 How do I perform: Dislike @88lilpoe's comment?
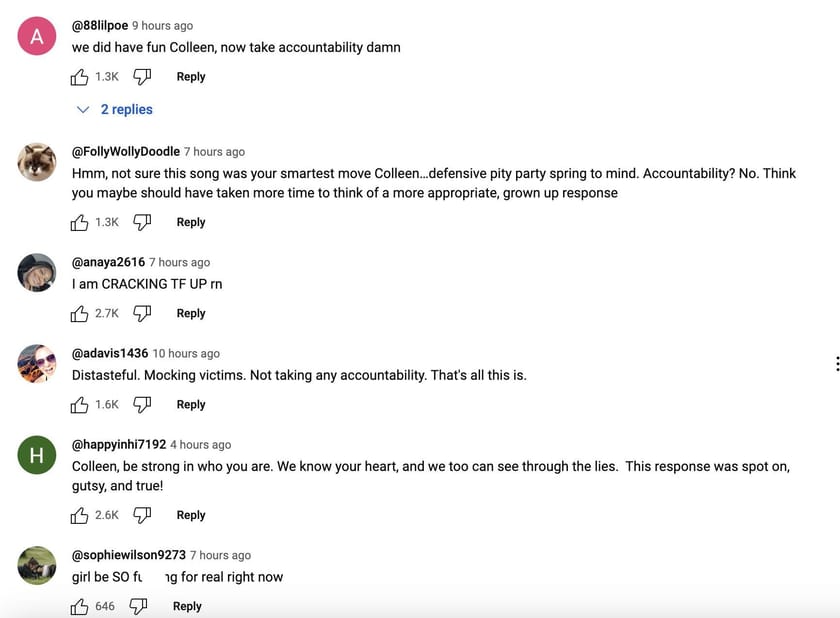pyautogui.click(x=142, y=77)
